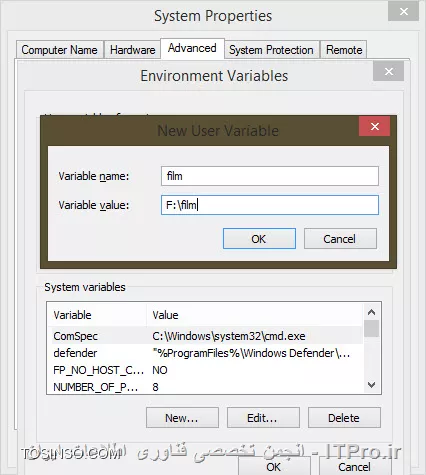
Task: Click New... under System variables
Action: coord(182,418)
